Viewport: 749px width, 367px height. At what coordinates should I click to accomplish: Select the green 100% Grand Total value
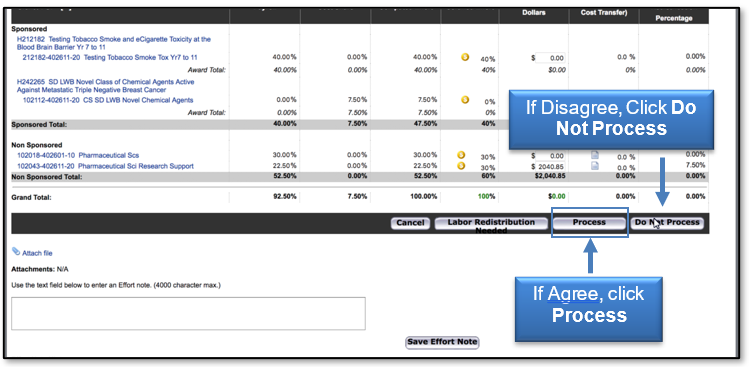[487, 197]
